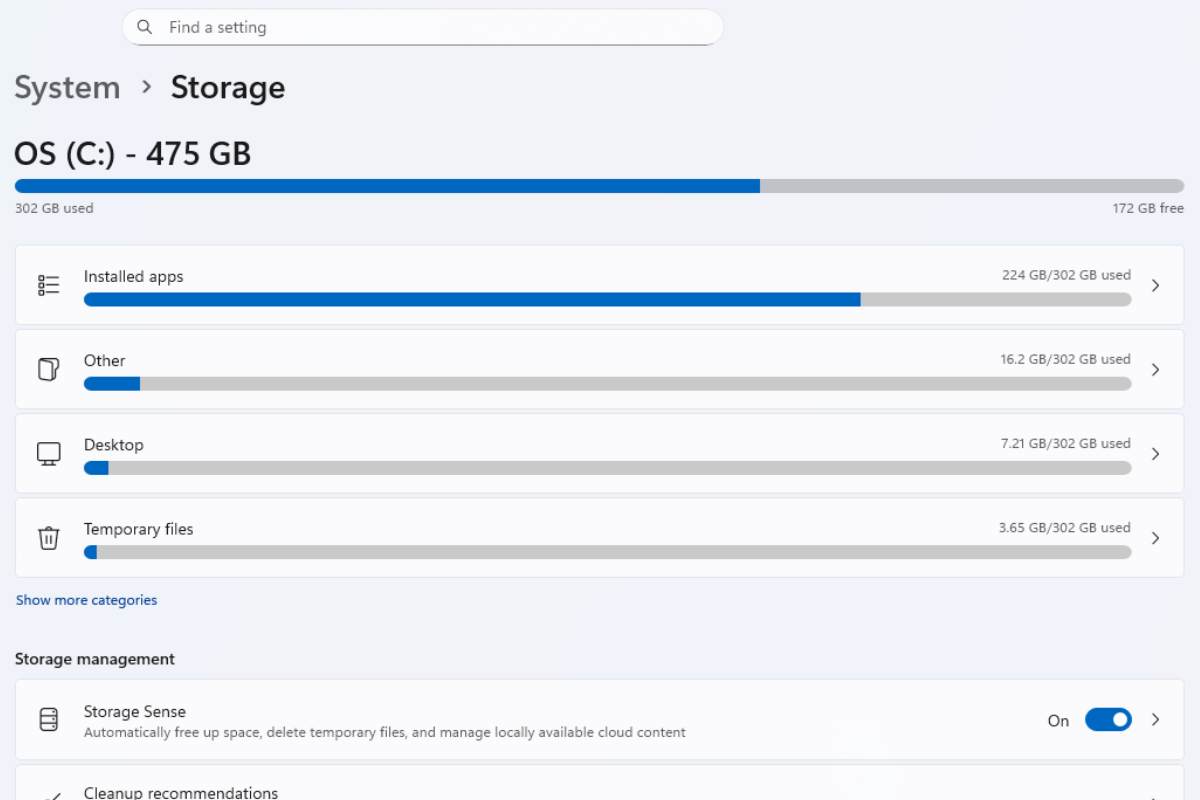Click Show more categories link
This screenshot has width=1200, height=800.
pyautogui.click(x=86, y=600)
